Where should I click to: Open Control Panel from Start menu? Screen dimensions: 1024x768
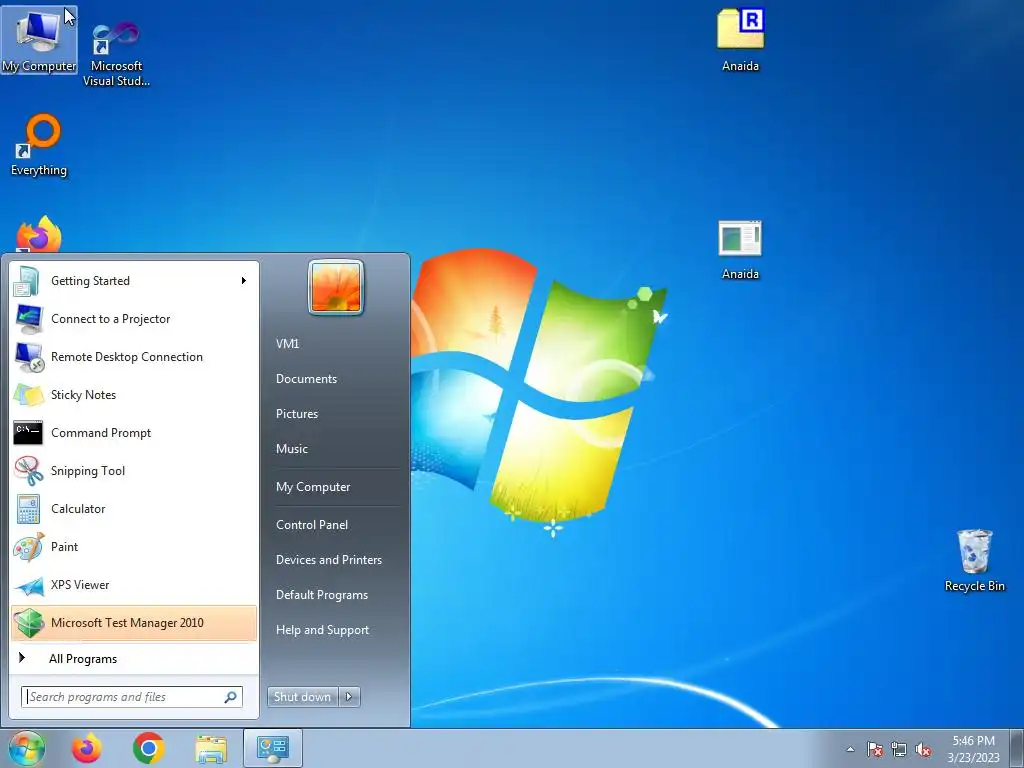[x=312, y=525]
